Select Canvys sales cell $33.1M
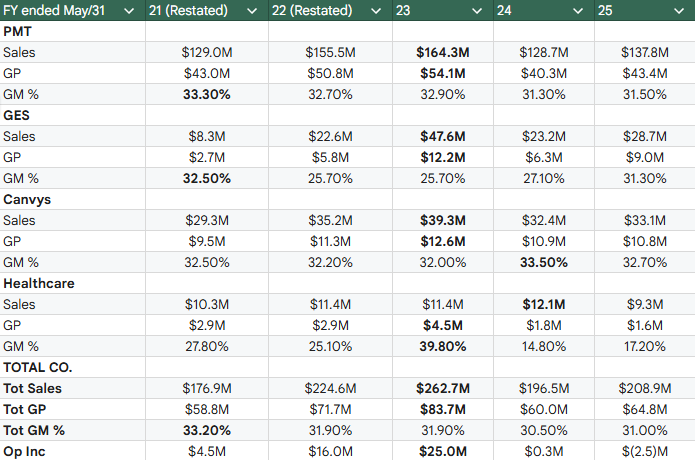The height and width of the screenshot is (460, 695). pyautogui.click(x=645, y=220)
